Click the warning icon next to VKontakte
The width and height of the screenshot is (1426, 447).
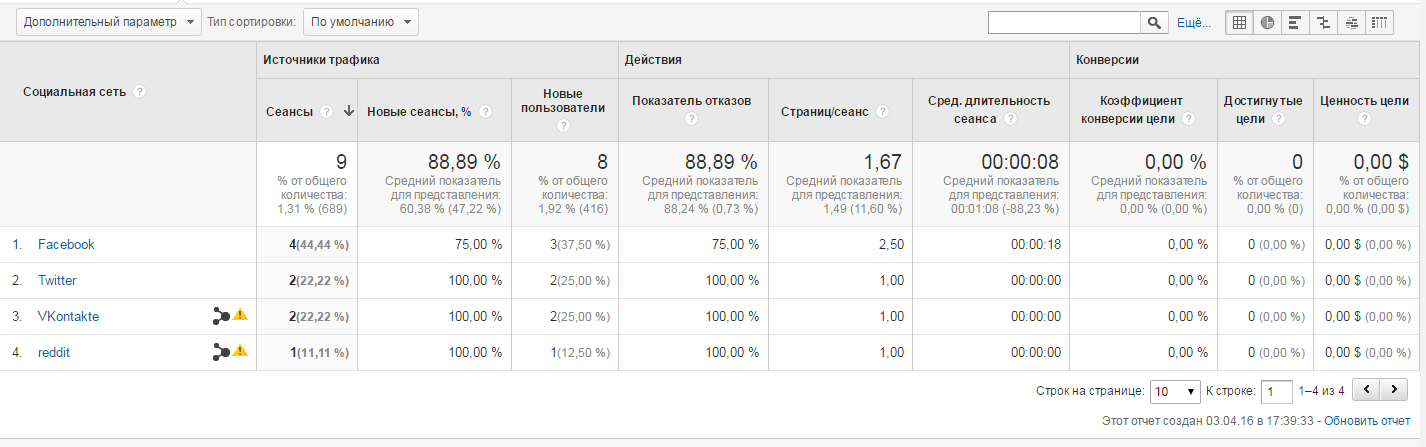[240, 316]
